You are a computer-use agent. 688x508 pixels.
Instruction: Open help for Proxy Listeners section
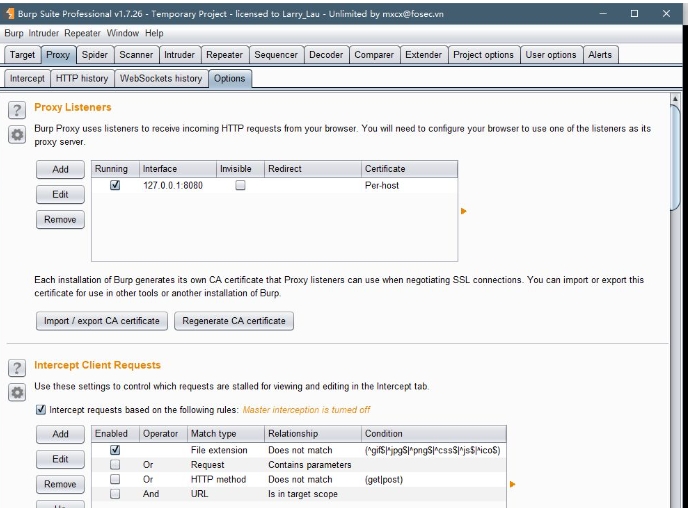tap(17, 110)
